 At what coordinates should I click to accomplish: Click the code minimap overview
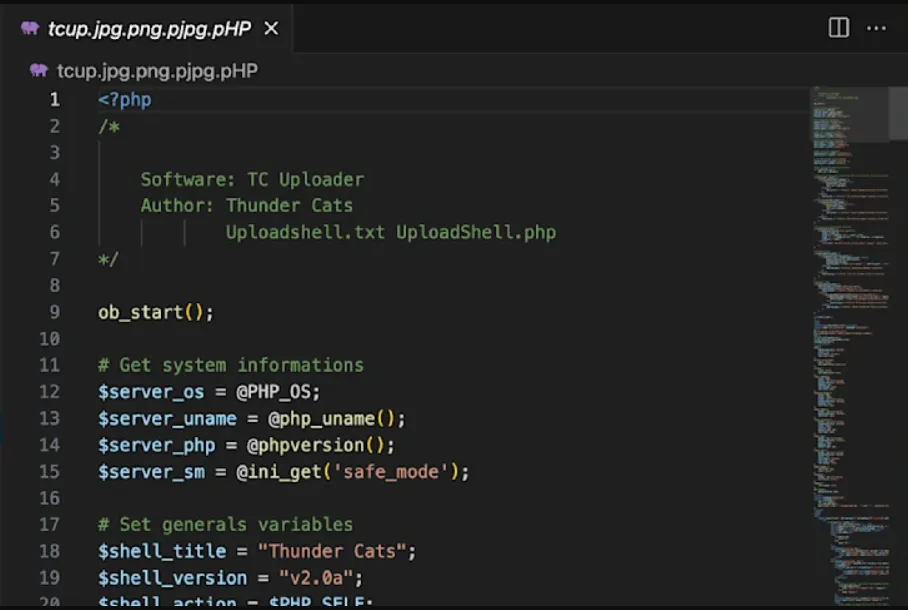pos(849,346)
